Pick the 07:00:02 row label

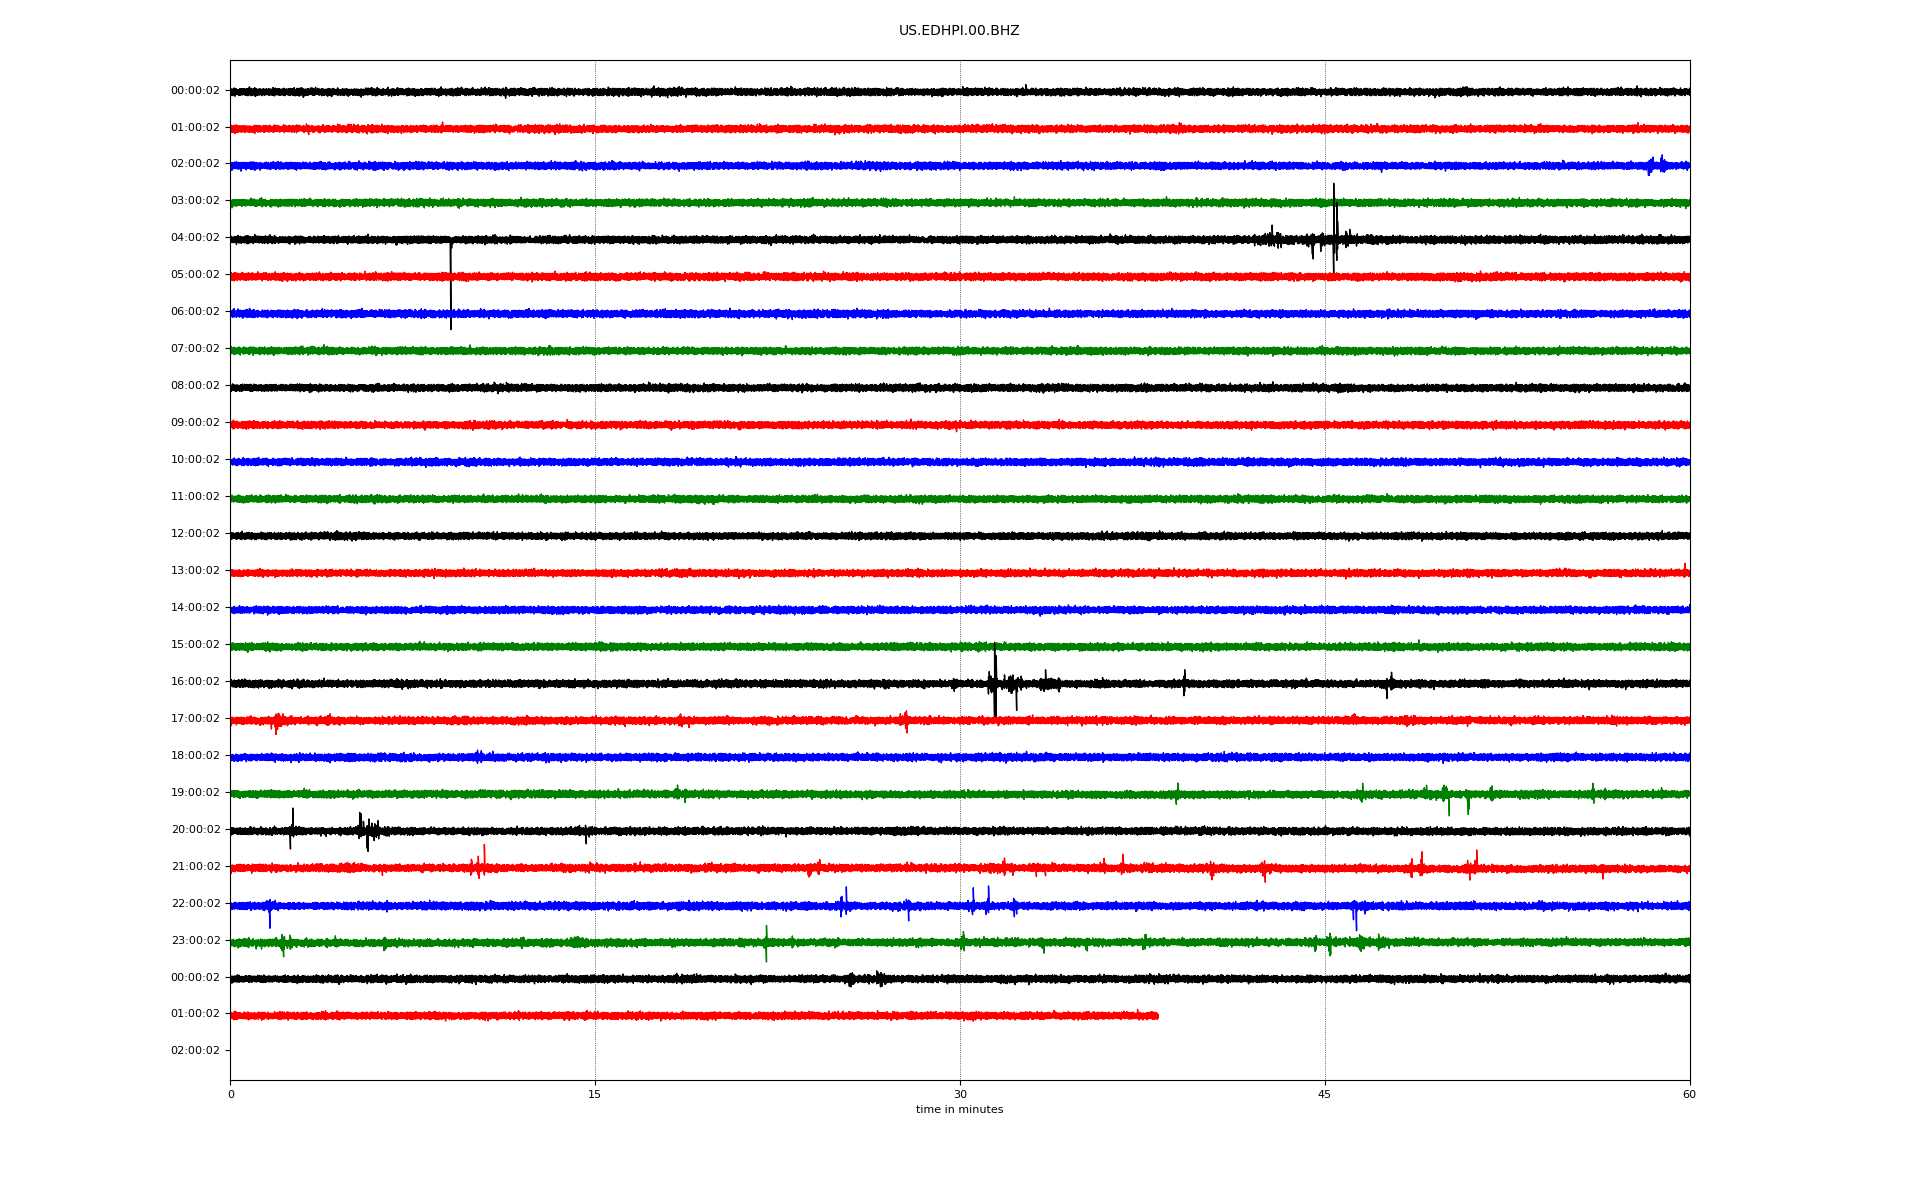click(x=195, y=349)
